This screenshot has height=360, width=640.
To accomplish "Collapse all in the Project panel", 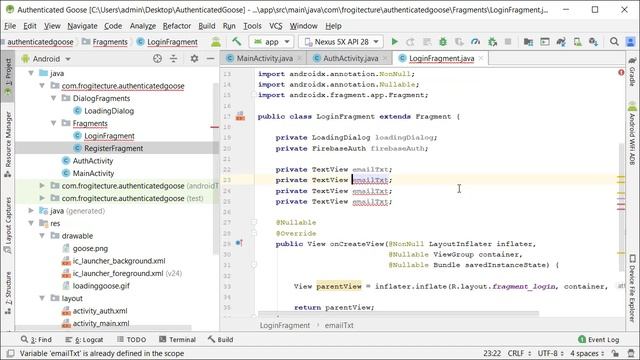I will click(173, 59).
